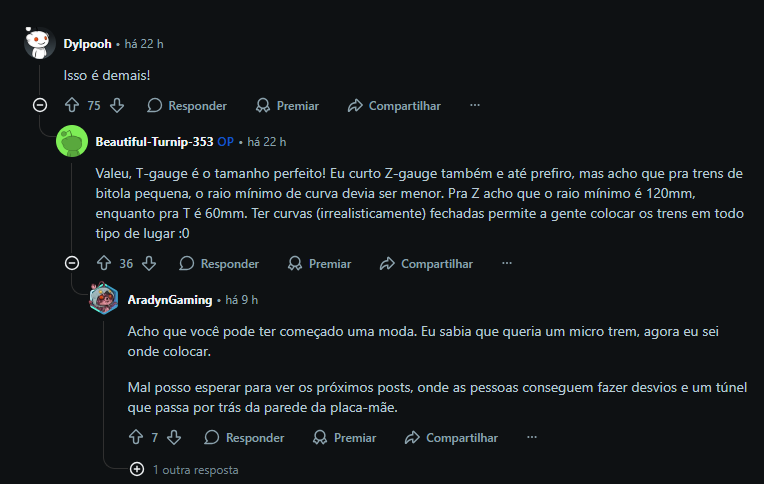This screenshot has width=764, height=484.
Task: Downvote AradynGaming's comment
Action: tap(174, 437)
